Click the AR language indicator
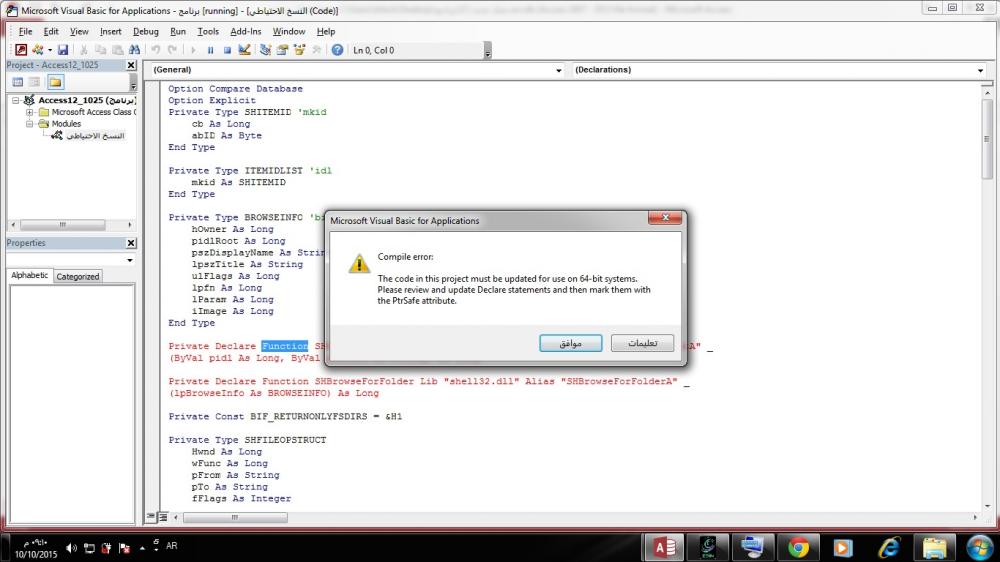Image resolution: width=1000 pixels, height=562 pixels. [x=172, y=546]
